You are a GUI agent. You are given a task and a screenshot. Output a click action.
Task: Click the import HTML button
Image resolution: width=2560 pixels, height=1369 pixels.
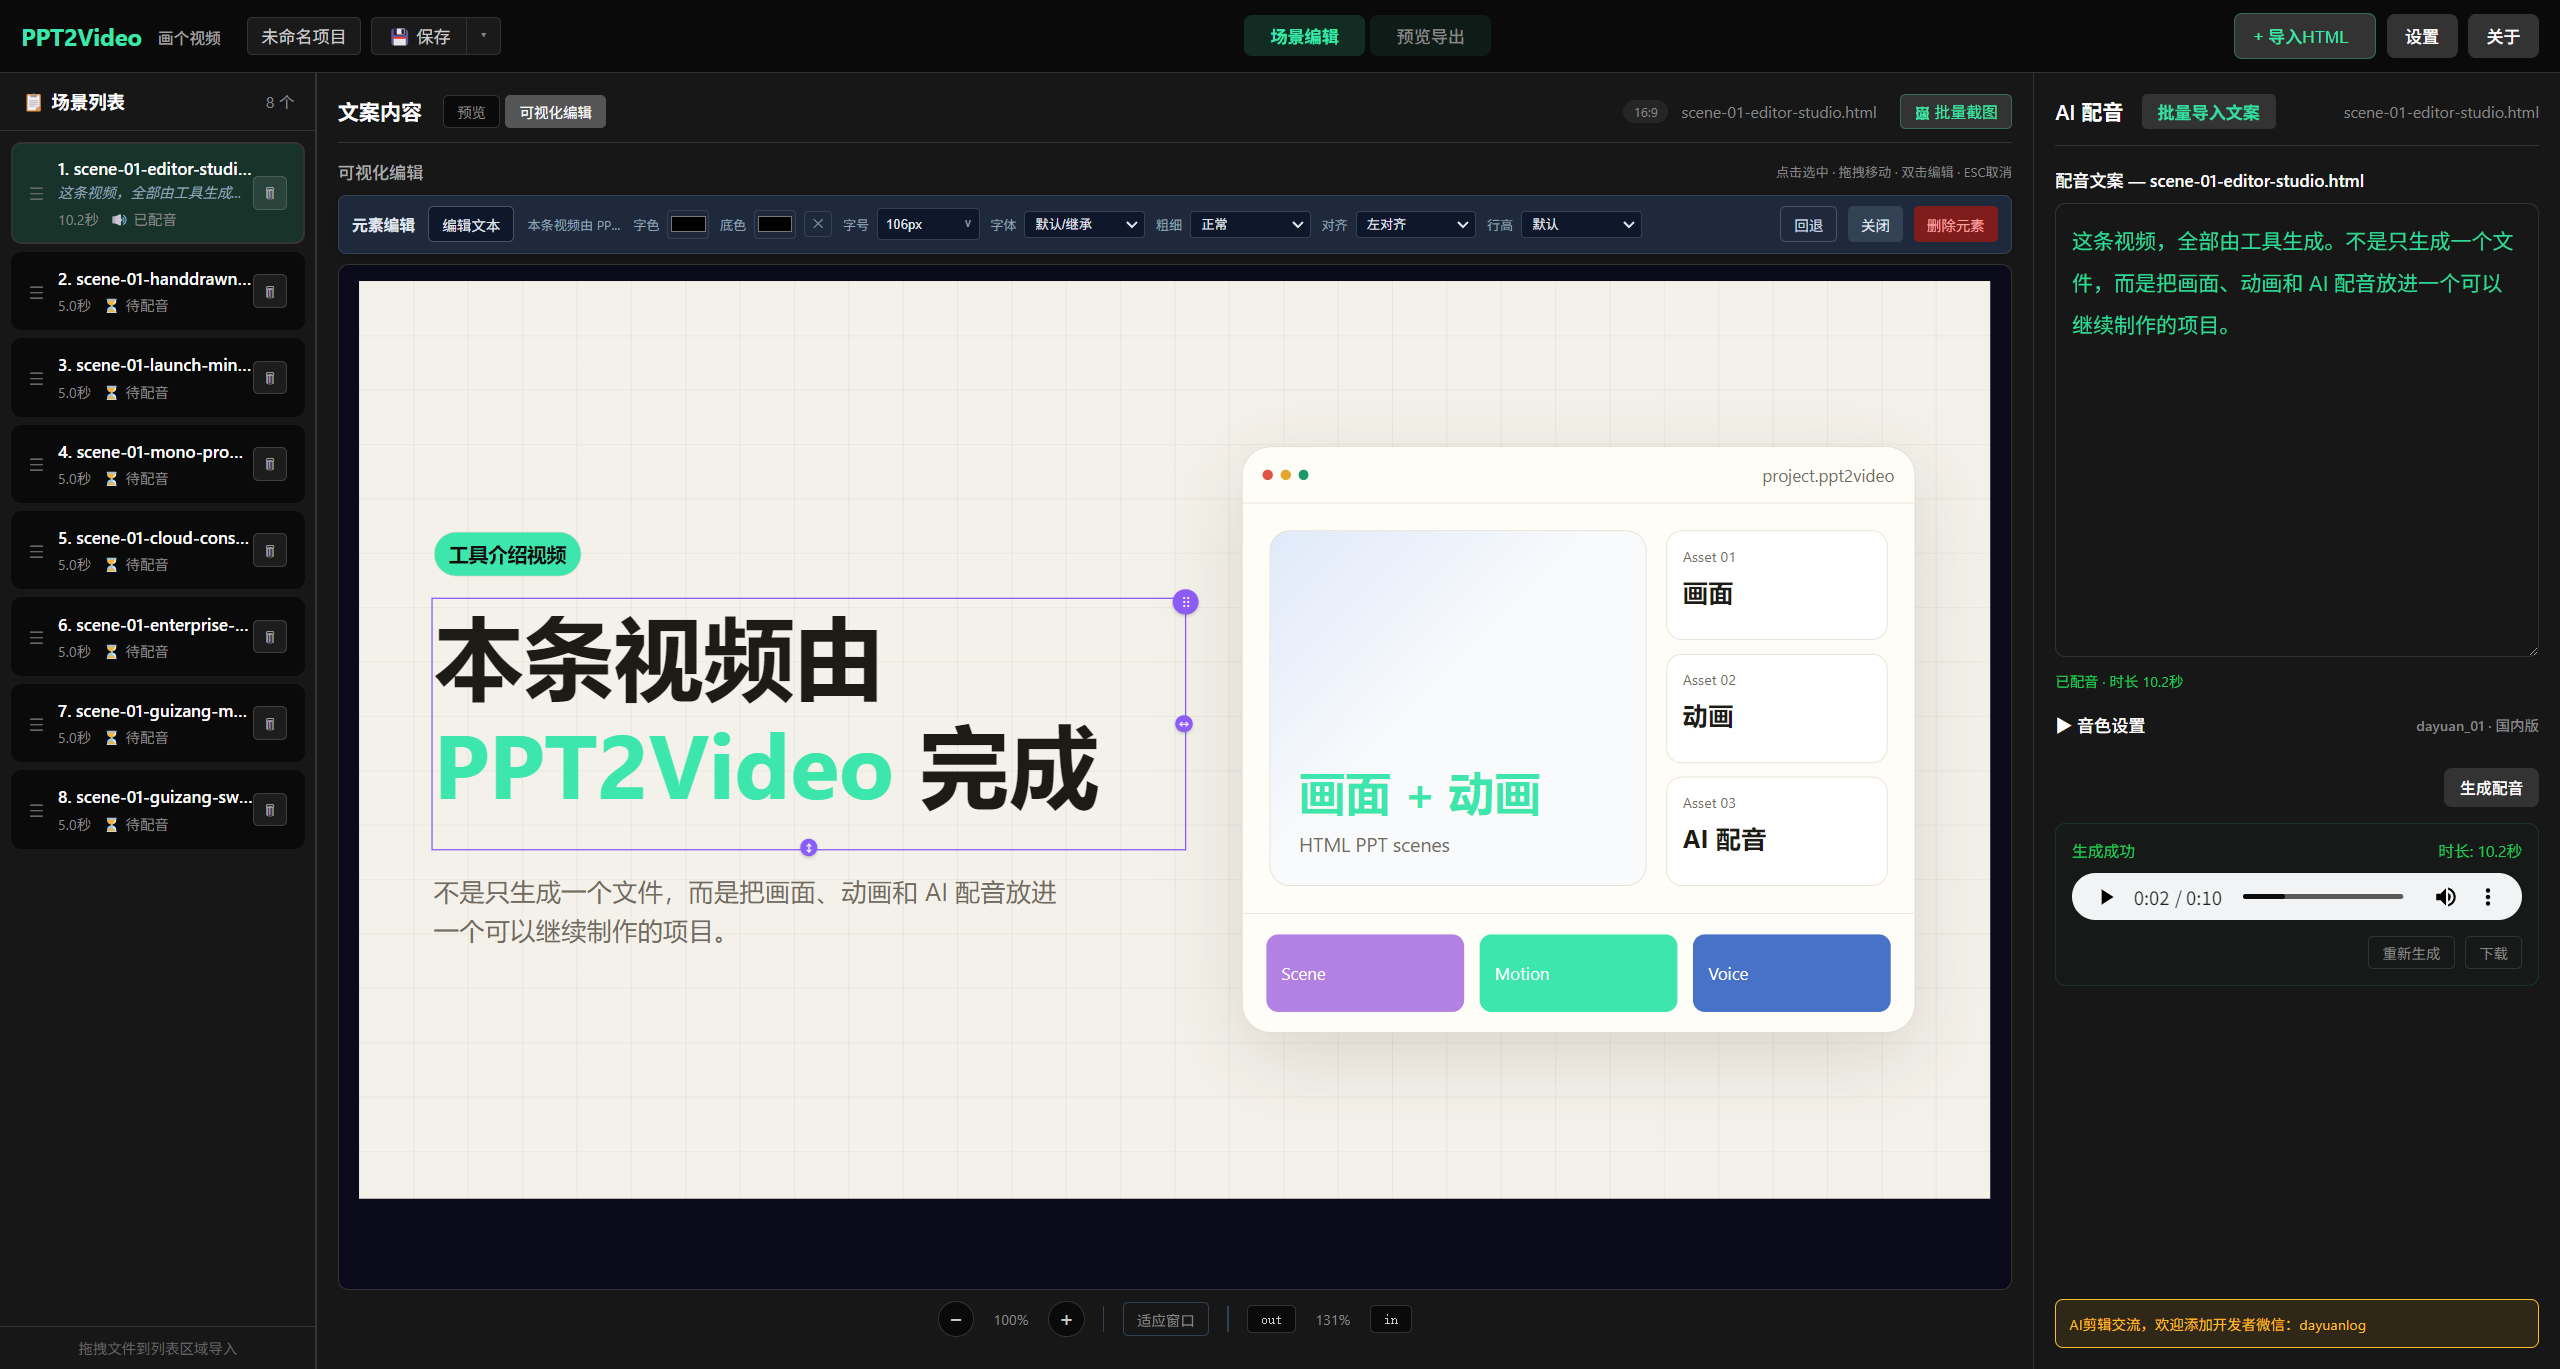(2305, 36)
